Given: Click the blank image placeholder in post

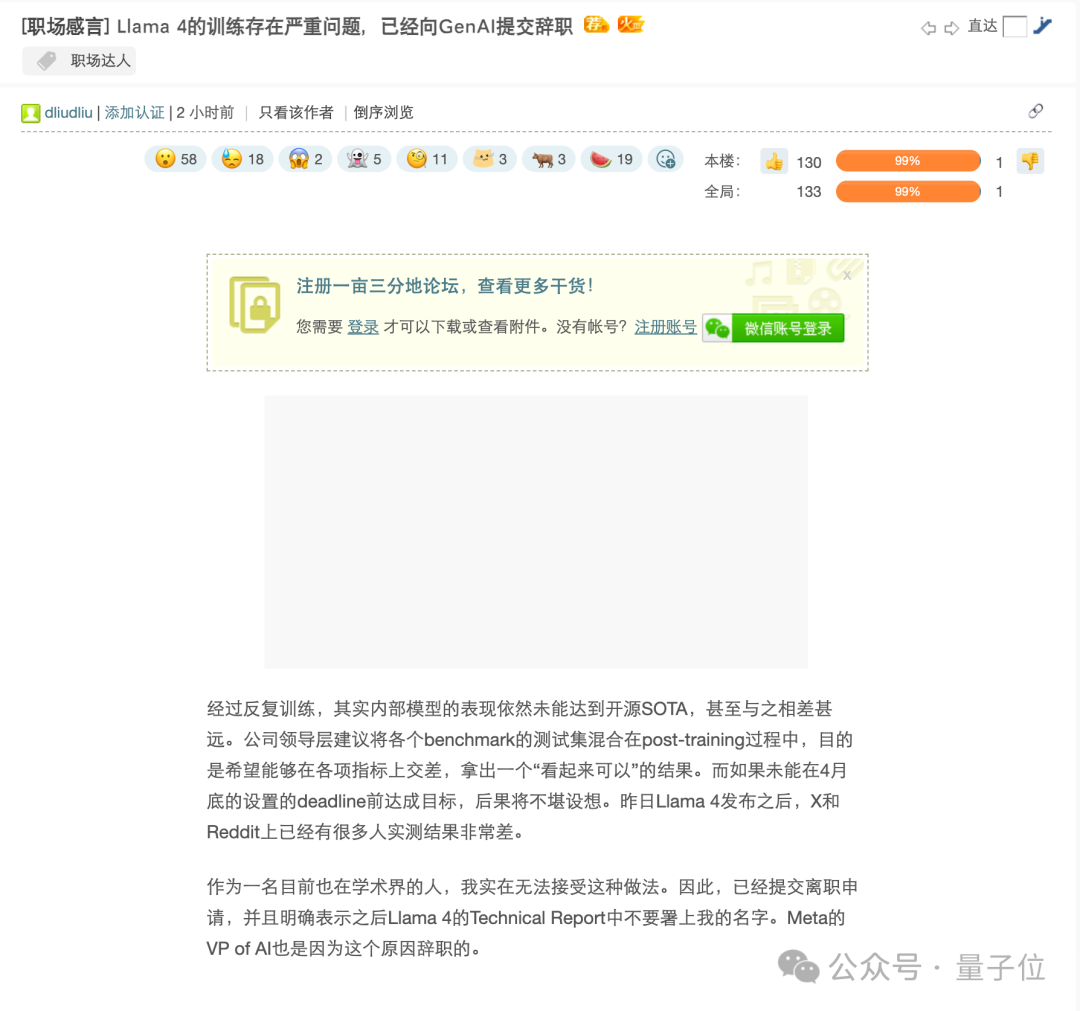Looking at the screenshot, I should pos(536,532).
